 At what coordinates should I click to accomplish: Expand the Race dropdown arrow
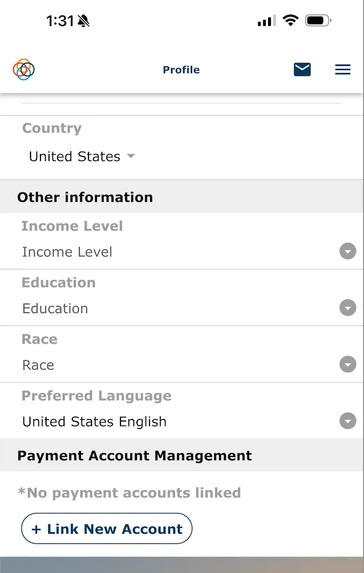pos(348,364)
